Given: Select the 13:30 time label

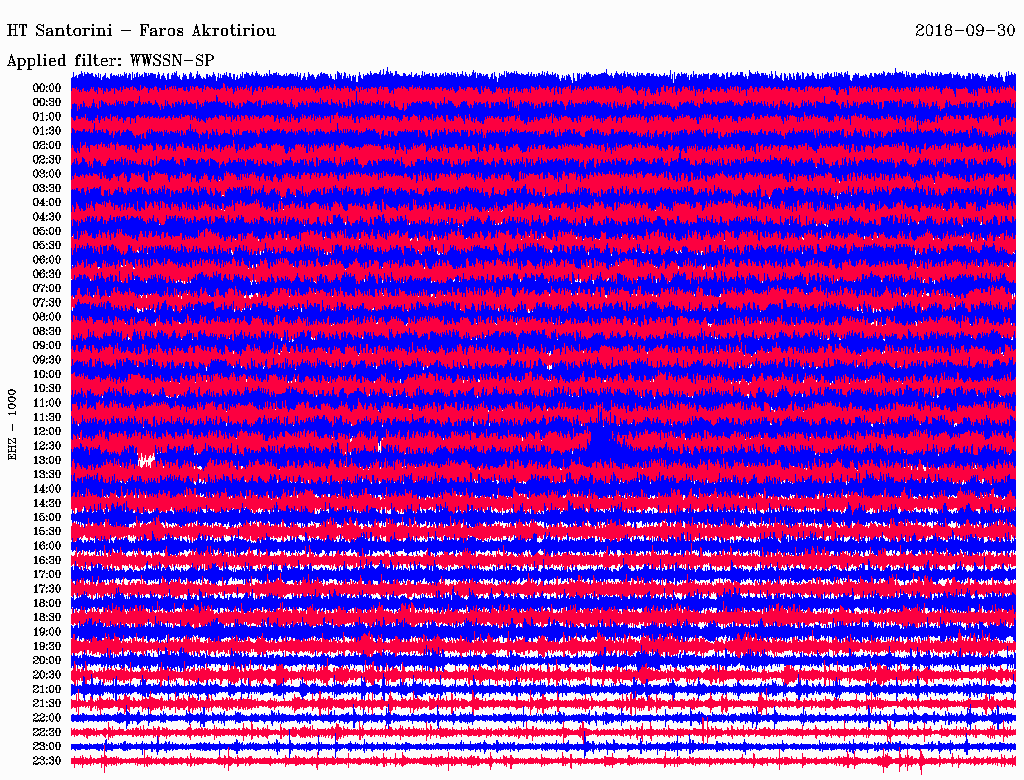Looking at the screenshot, I should tap(47, 474).
